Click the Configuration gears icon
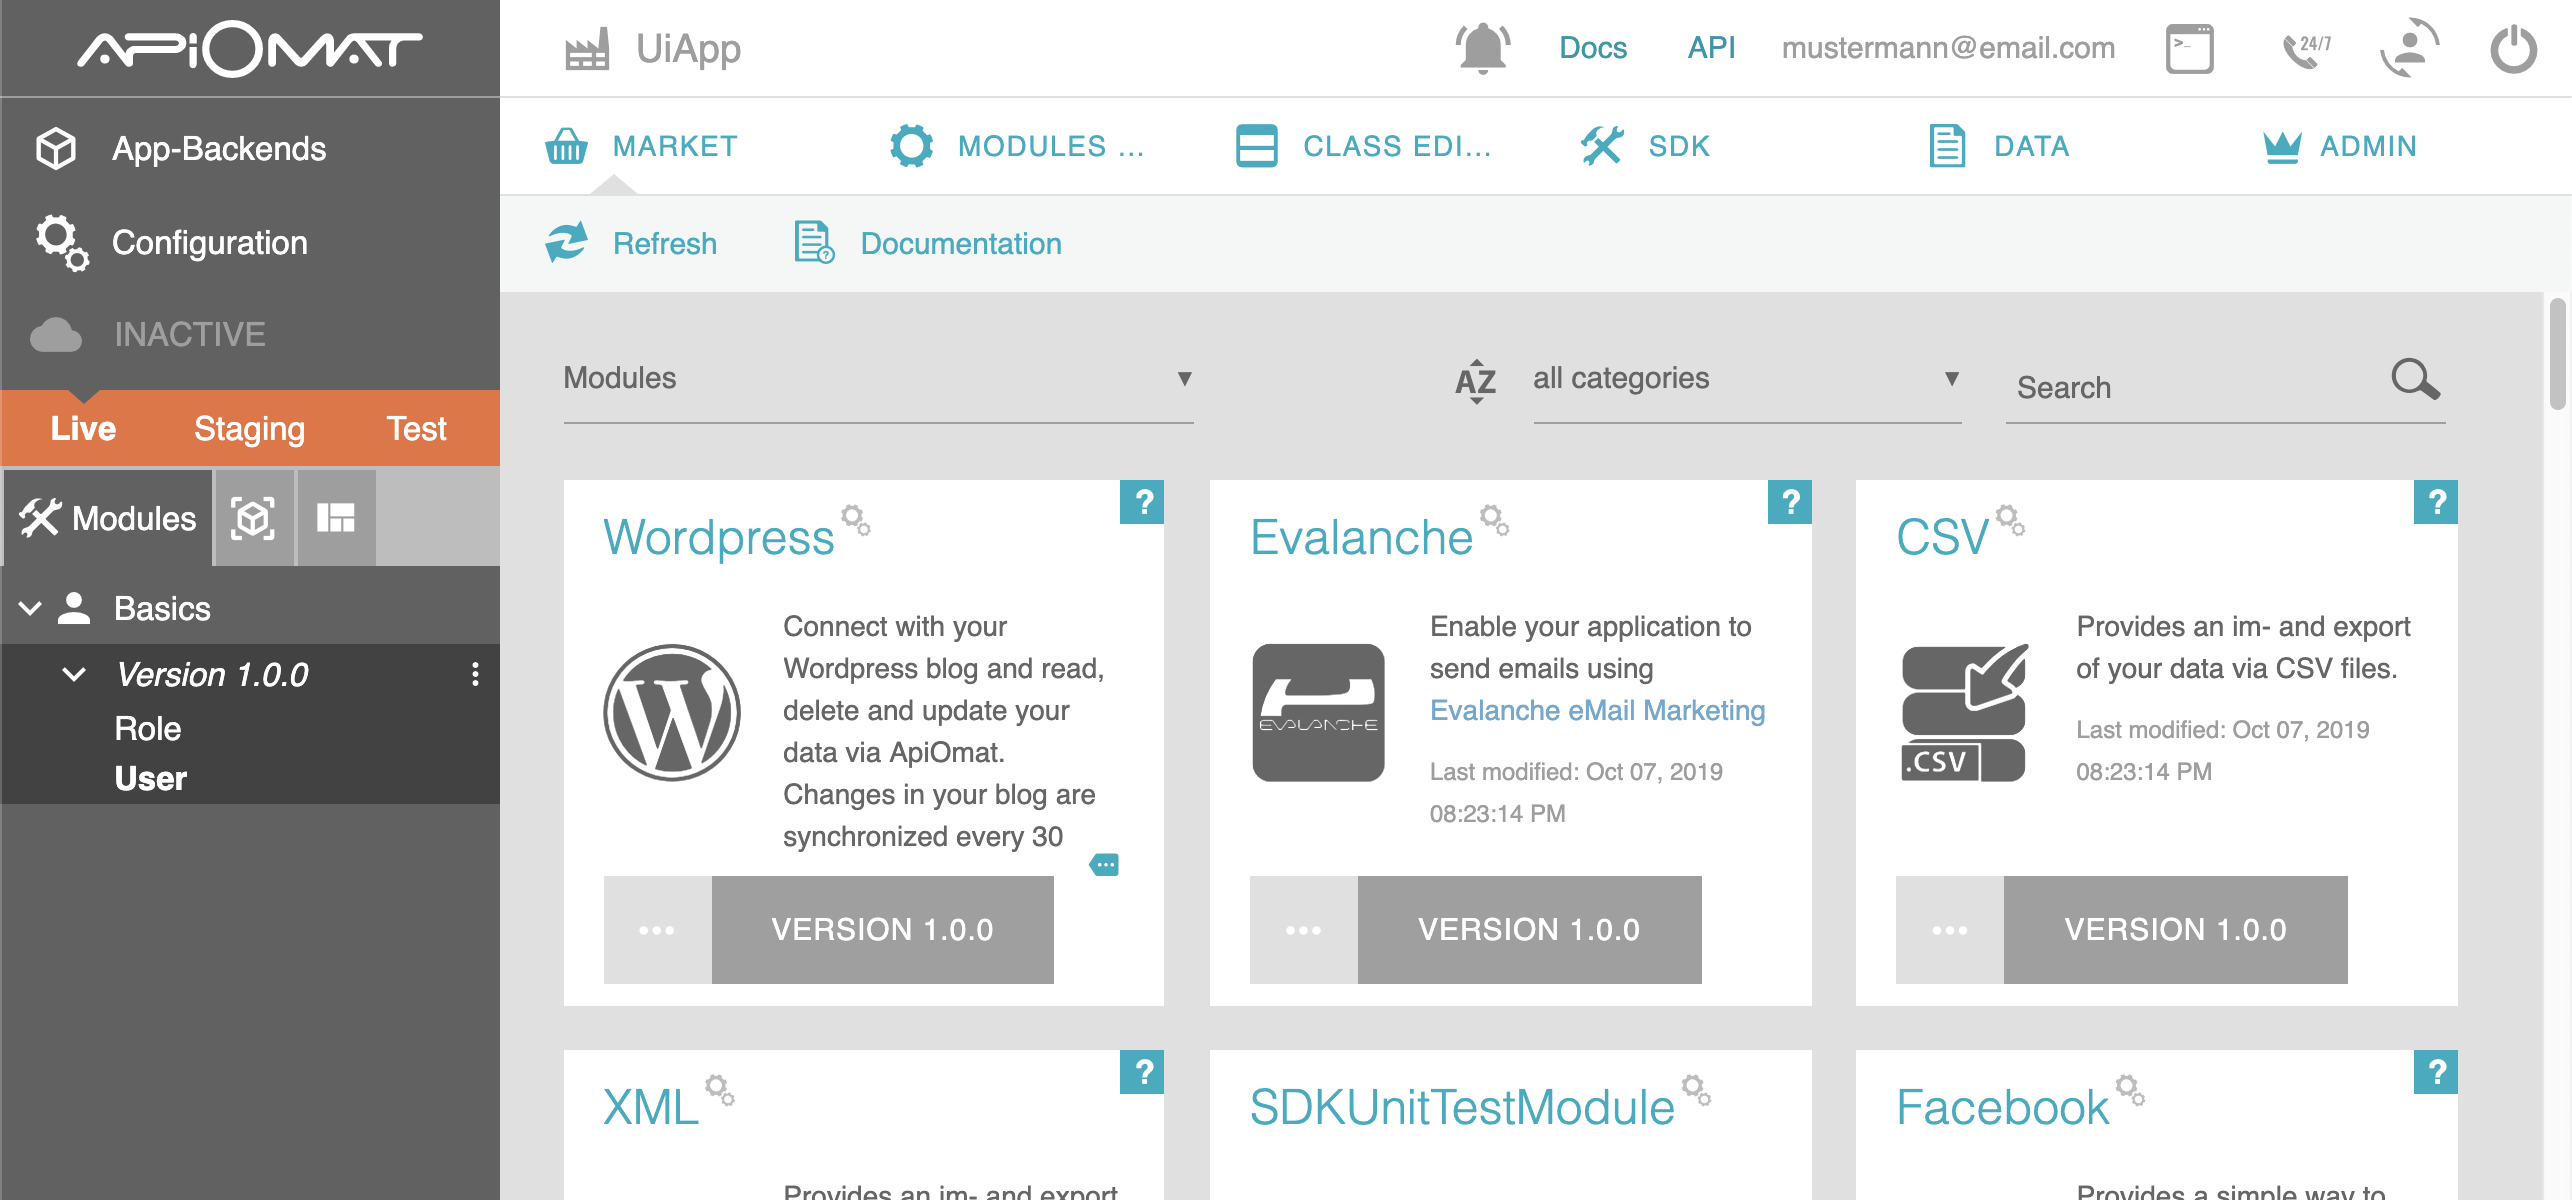Screen dimensions: 2572x1200 [x=62, y=243]
